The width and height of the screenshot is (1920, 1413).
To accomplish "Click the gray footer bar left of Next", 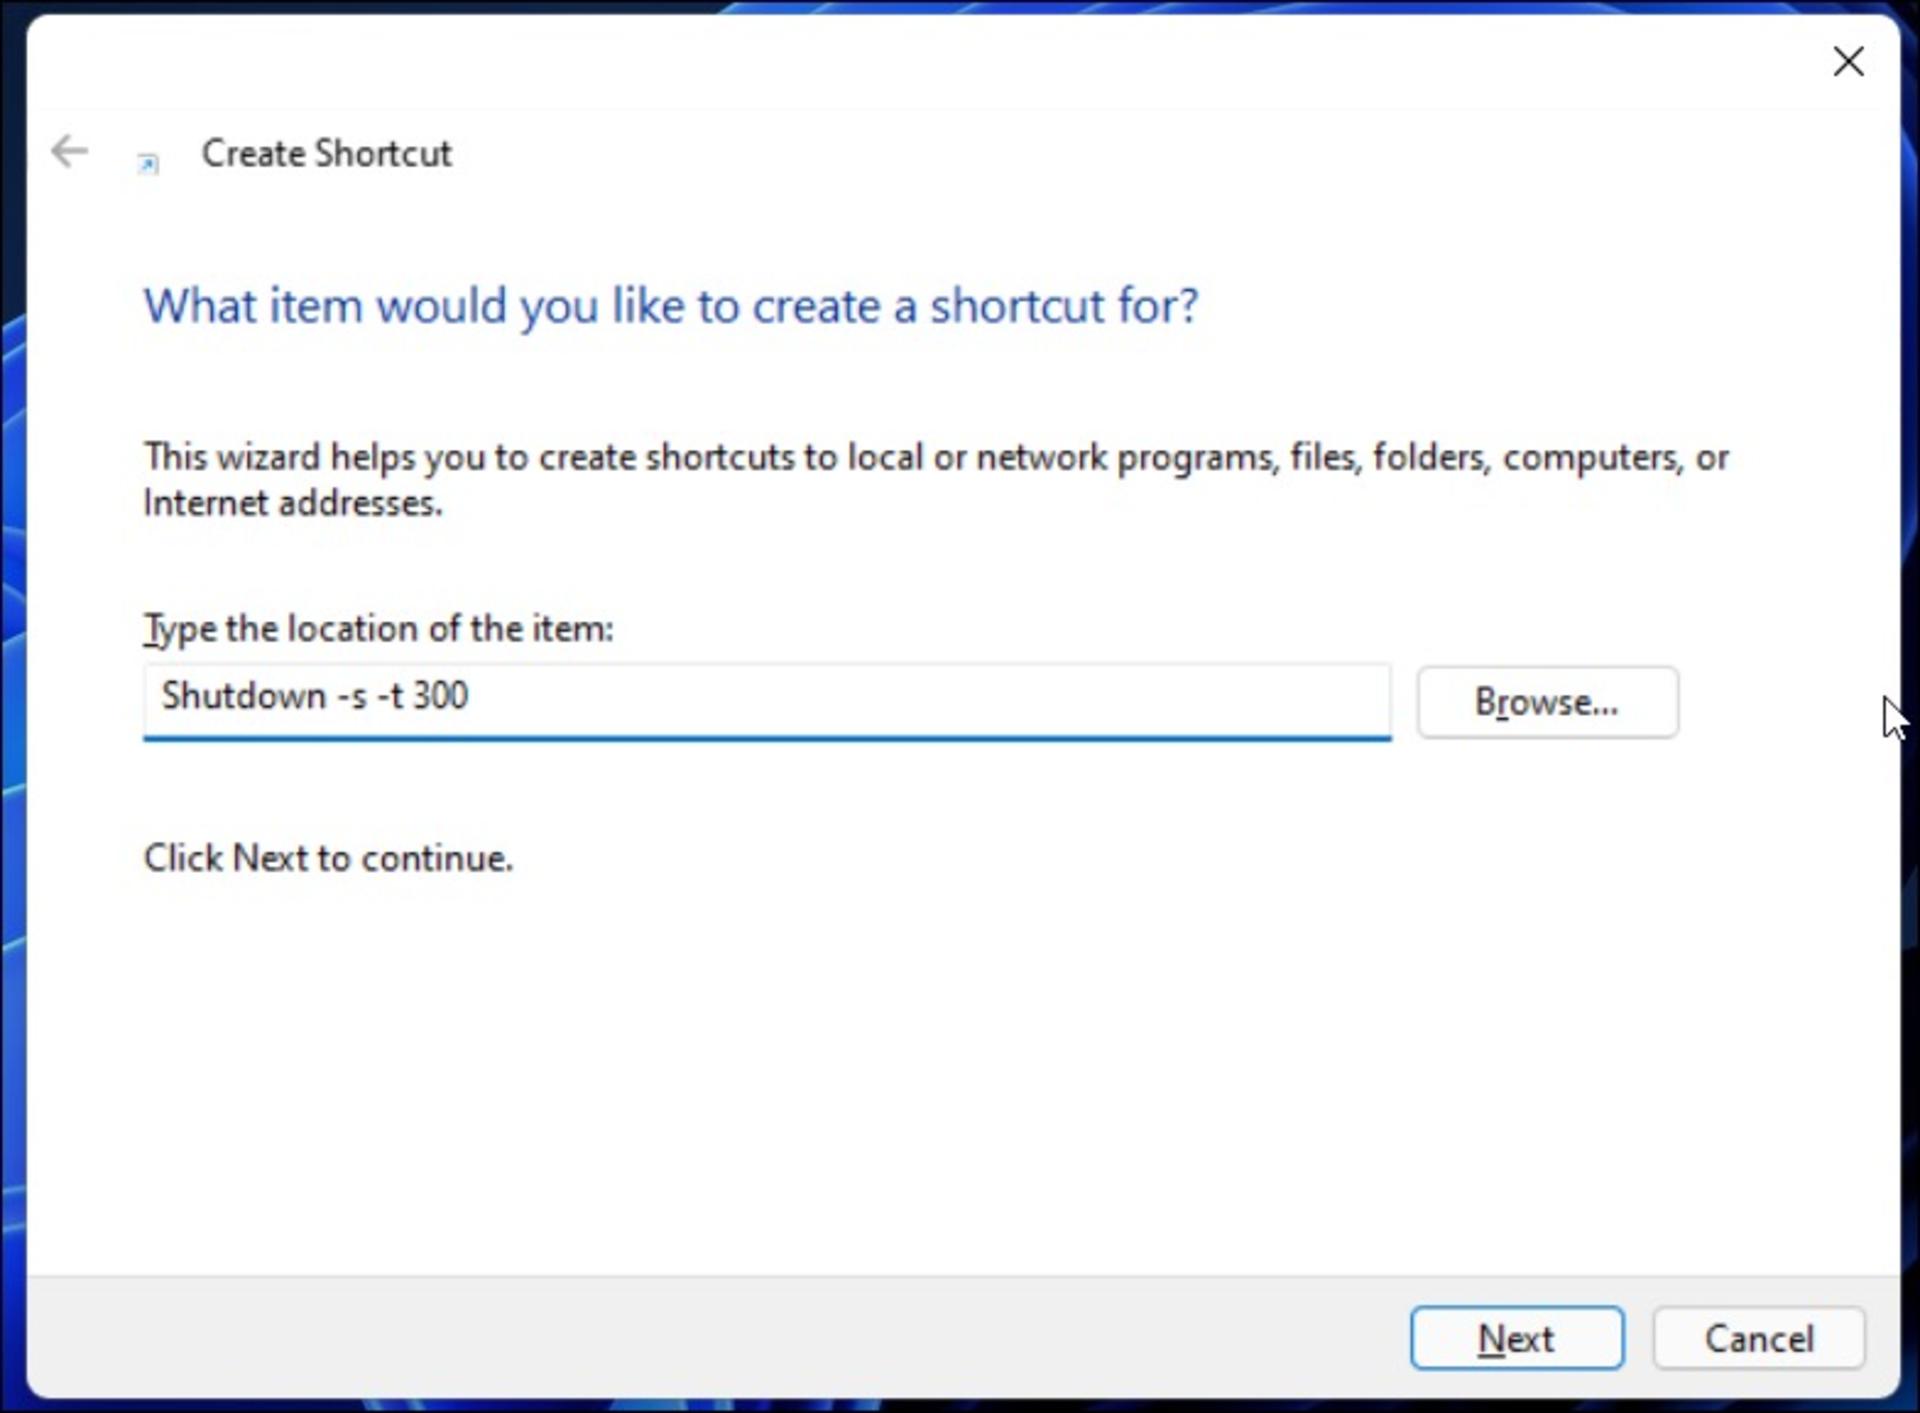I will 700,1338.
